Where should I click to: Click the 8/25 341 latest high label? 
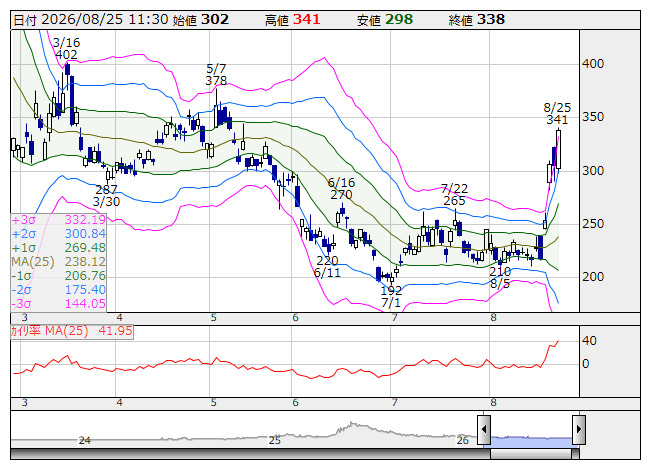pyautogui.click(x=557, y=114)
